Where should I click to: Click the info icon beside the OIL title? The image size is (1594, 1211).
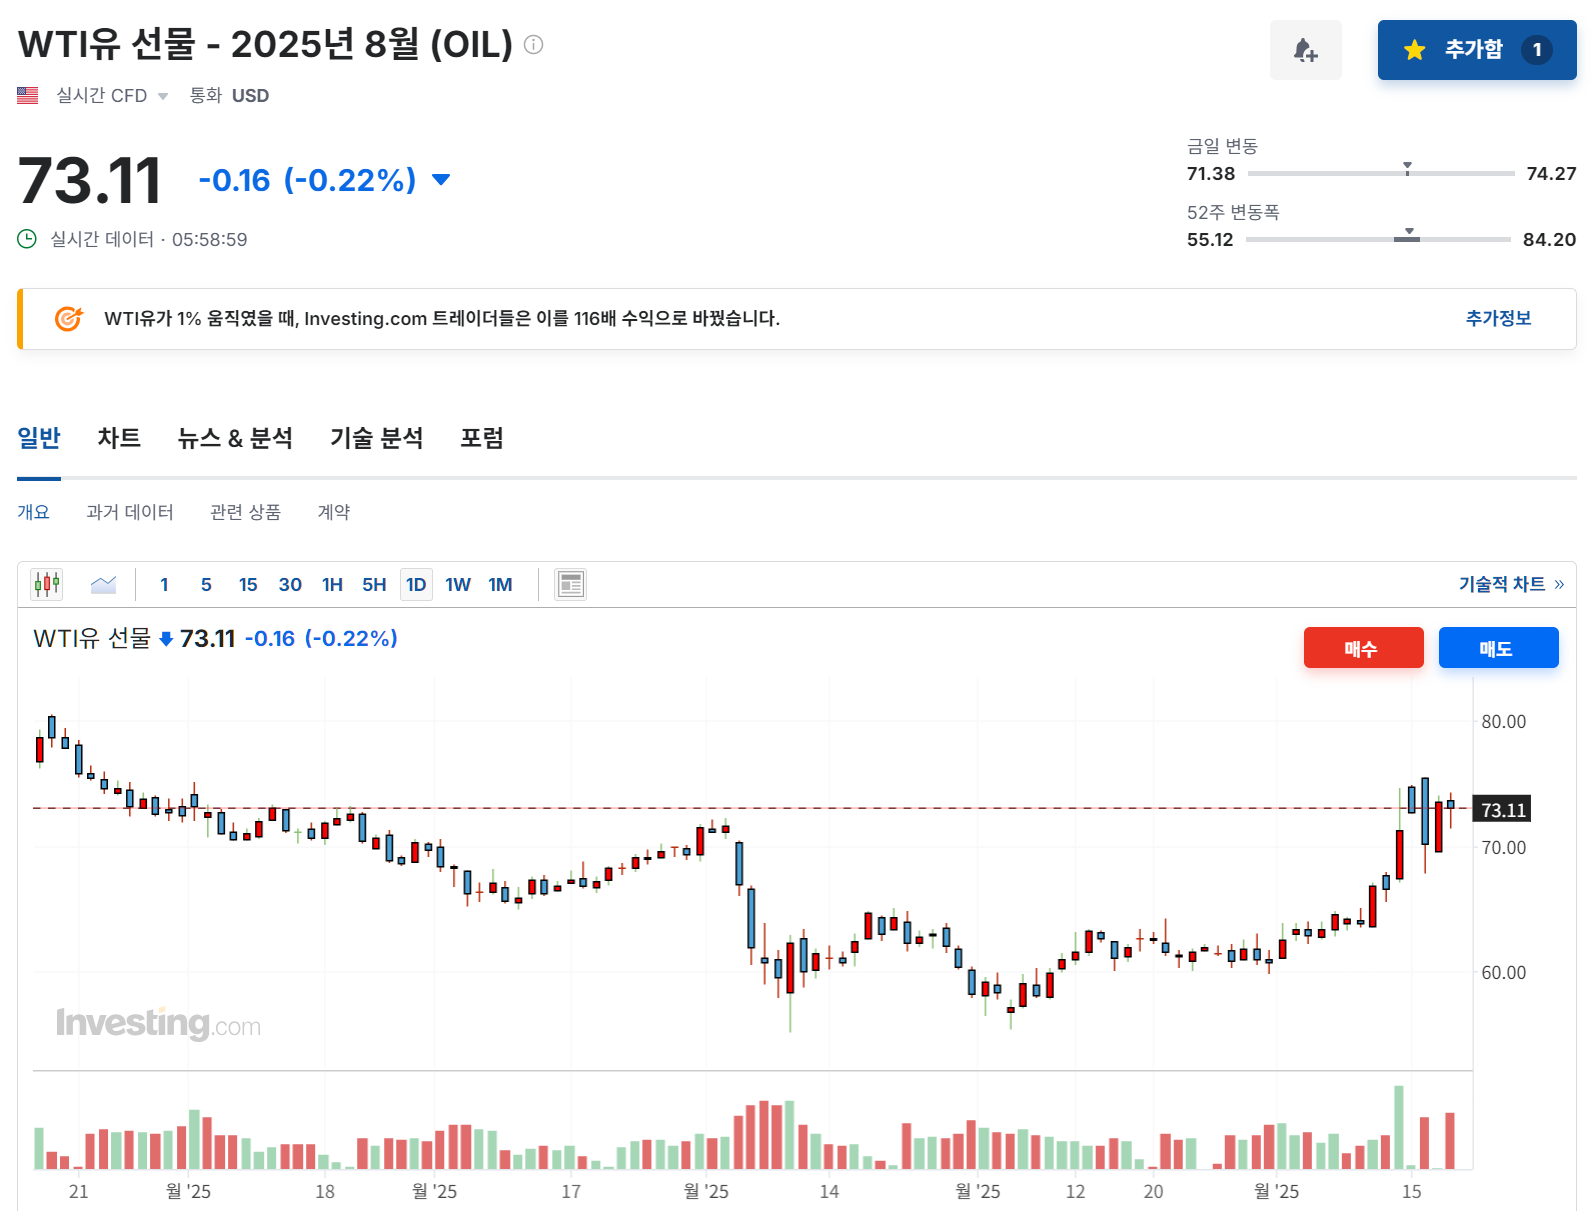tap(534, 44)
